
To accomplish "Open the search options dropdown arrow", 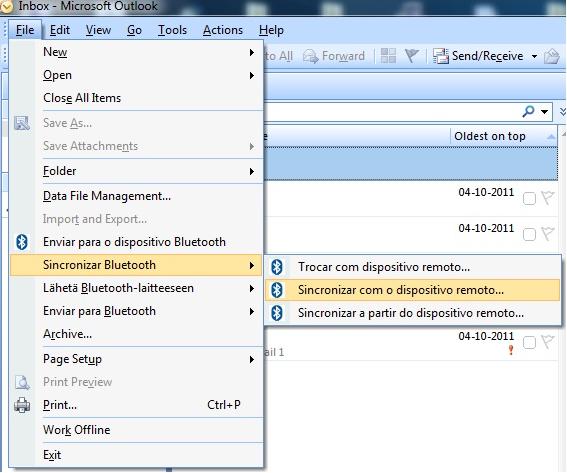I will pyautogui.click(x=544, y=112).
